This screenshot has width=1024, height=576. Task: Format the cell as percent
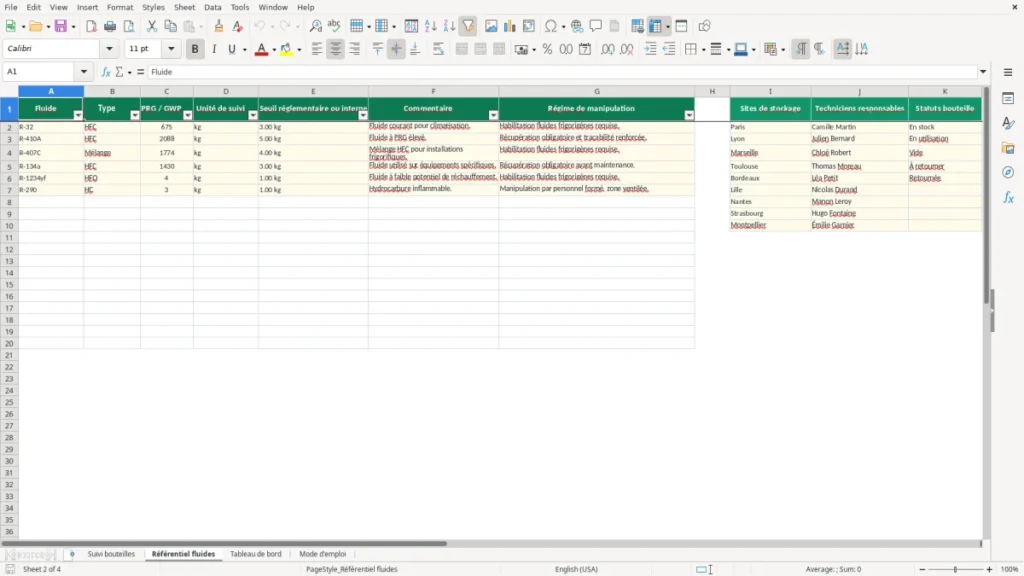547,49
